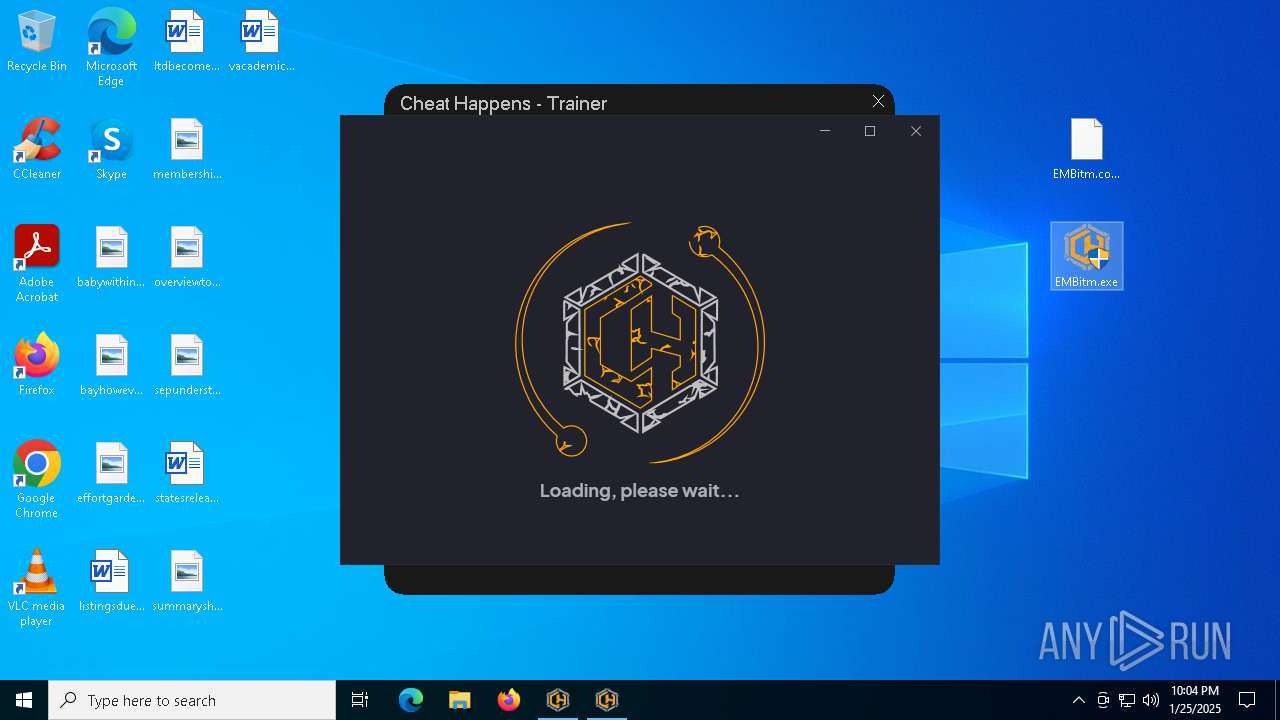Select the babywithin image file

pos(111,258)
